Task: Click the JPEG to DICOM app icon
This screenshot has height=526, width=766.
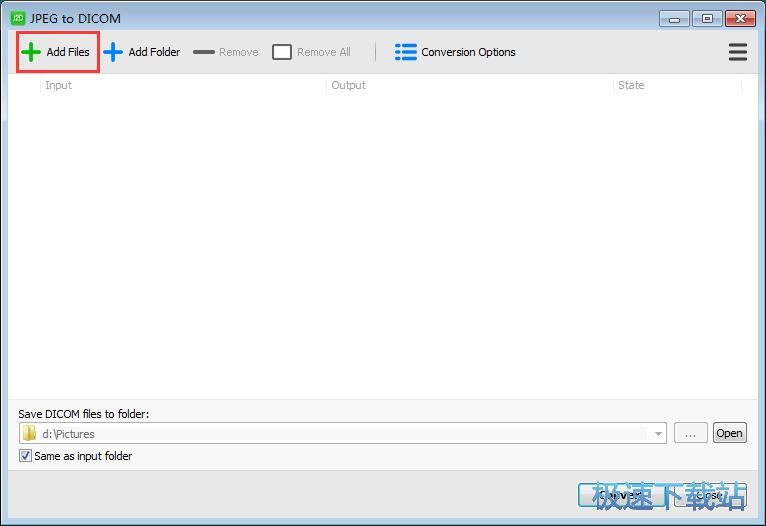Action: click(18, 19)
